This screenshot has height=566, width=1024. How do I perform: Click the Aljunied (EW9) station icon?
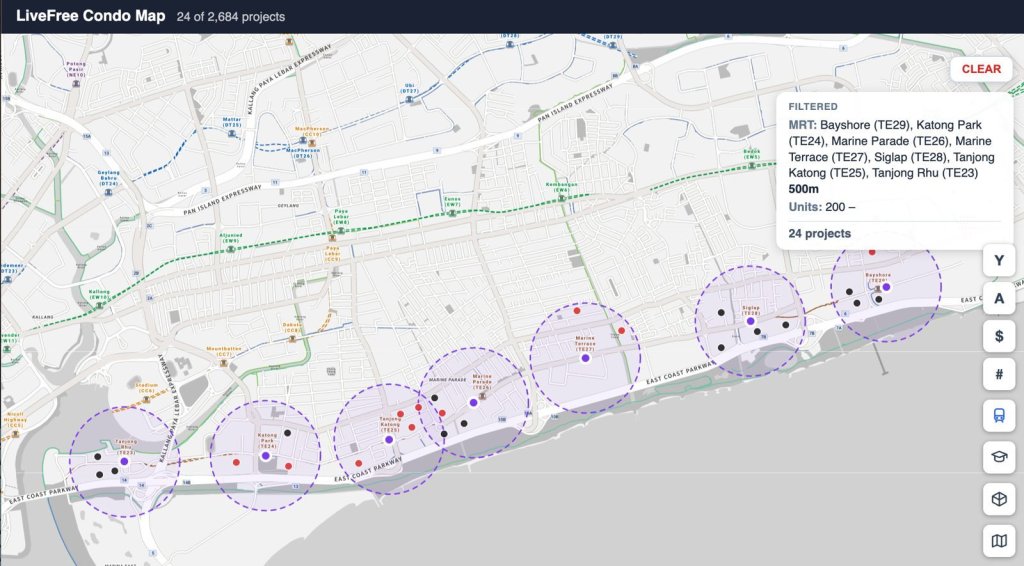click(x=231, y=249)
